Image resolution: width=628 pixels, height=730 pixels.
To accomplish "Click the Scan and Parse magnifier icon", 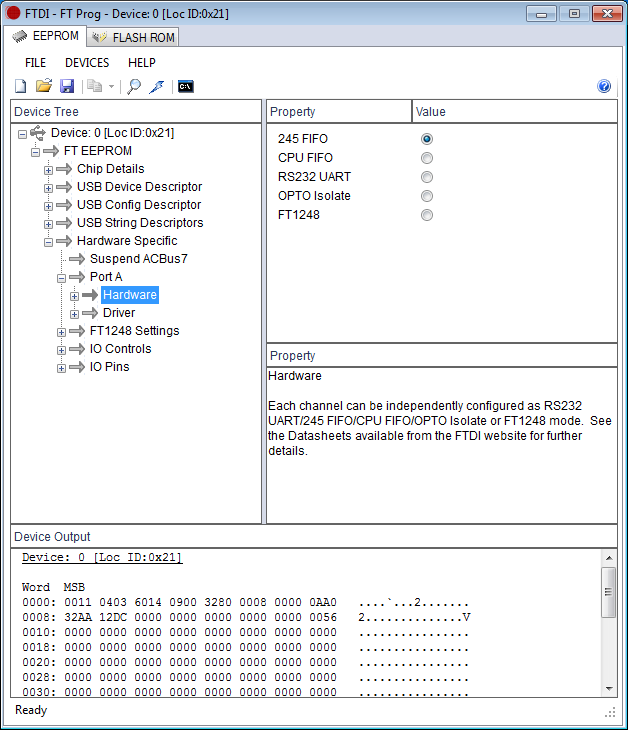I will [134, 86].
